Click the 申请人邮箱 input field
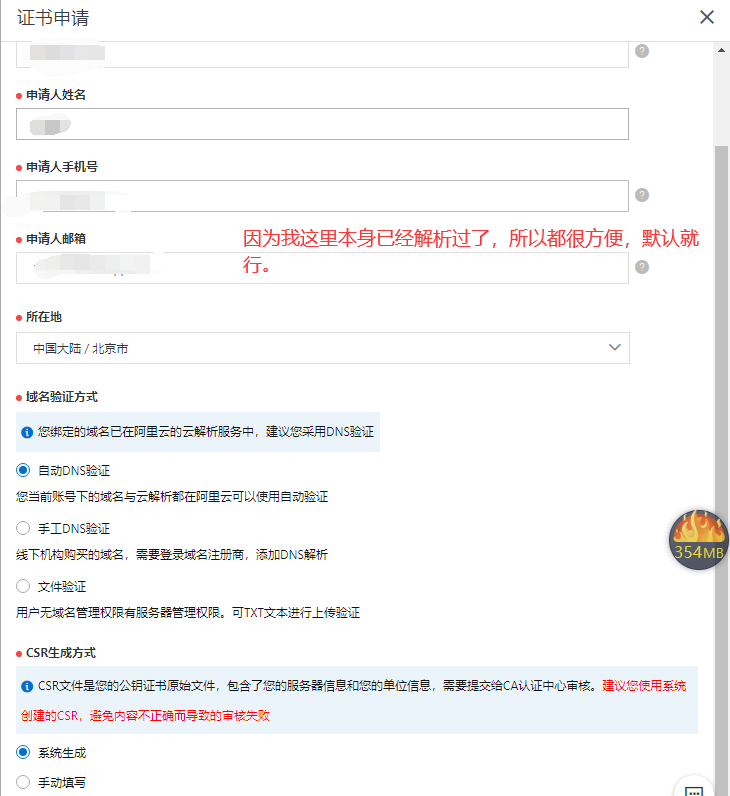This screenshot has width=730, height=796. pos(322,268)
